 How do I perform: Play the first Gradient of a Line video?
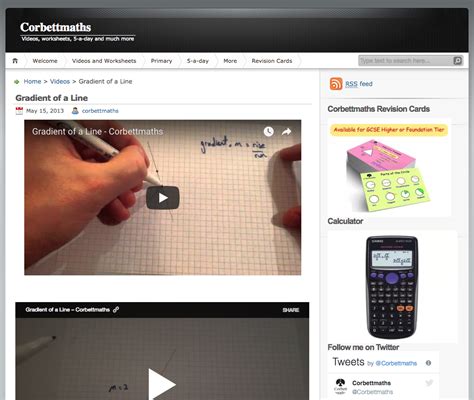click(163, 198)
